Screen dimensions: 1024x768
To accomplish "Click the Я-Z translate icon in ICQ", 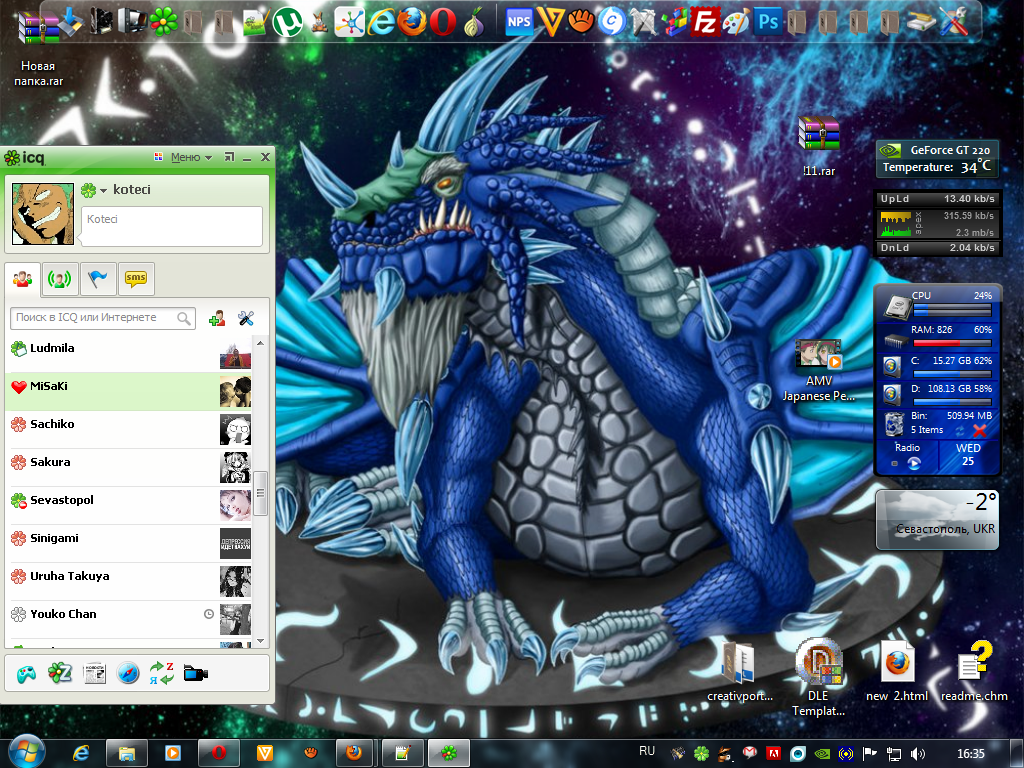I will [161, 673].
